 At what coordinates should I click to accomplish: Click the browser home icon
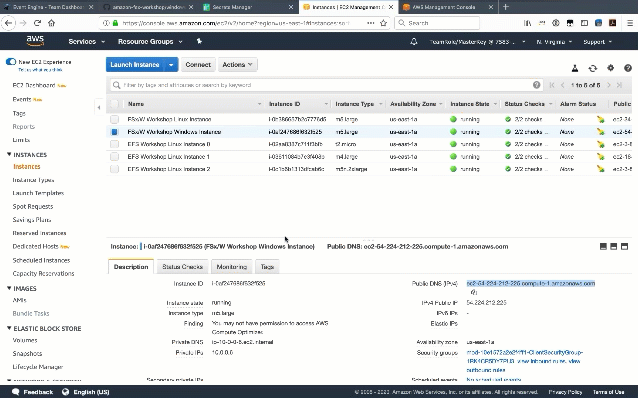pos(51,23)
